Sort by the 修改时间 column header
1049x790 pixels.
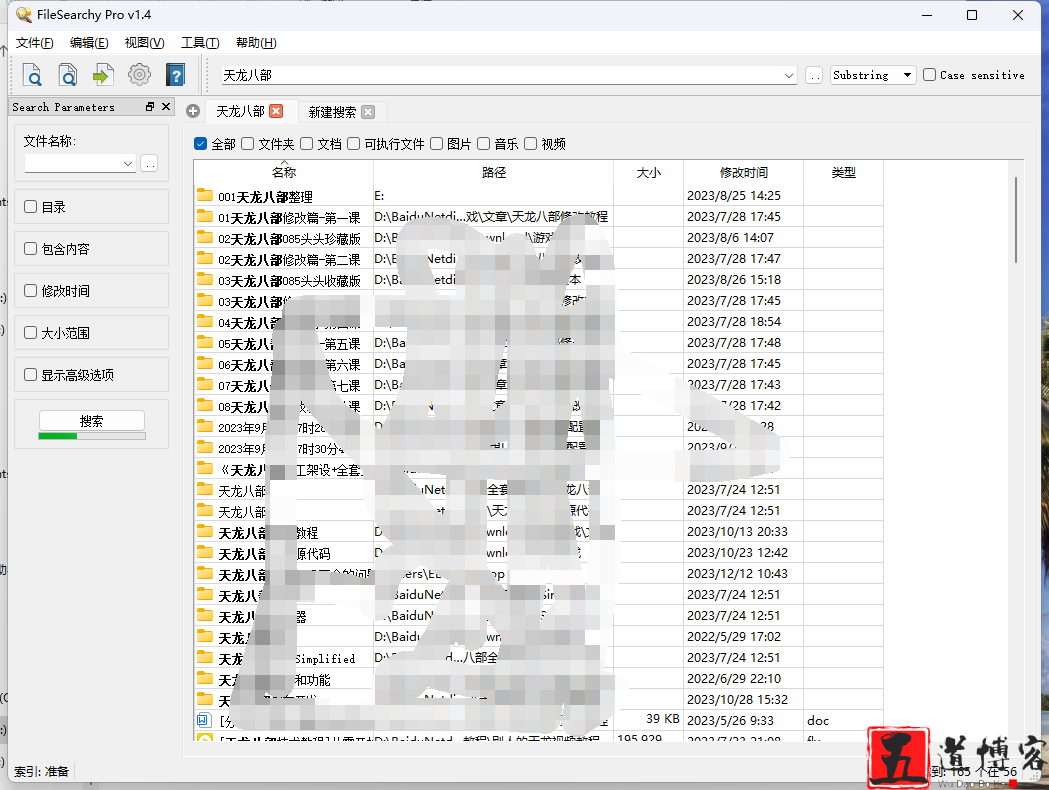743,173
